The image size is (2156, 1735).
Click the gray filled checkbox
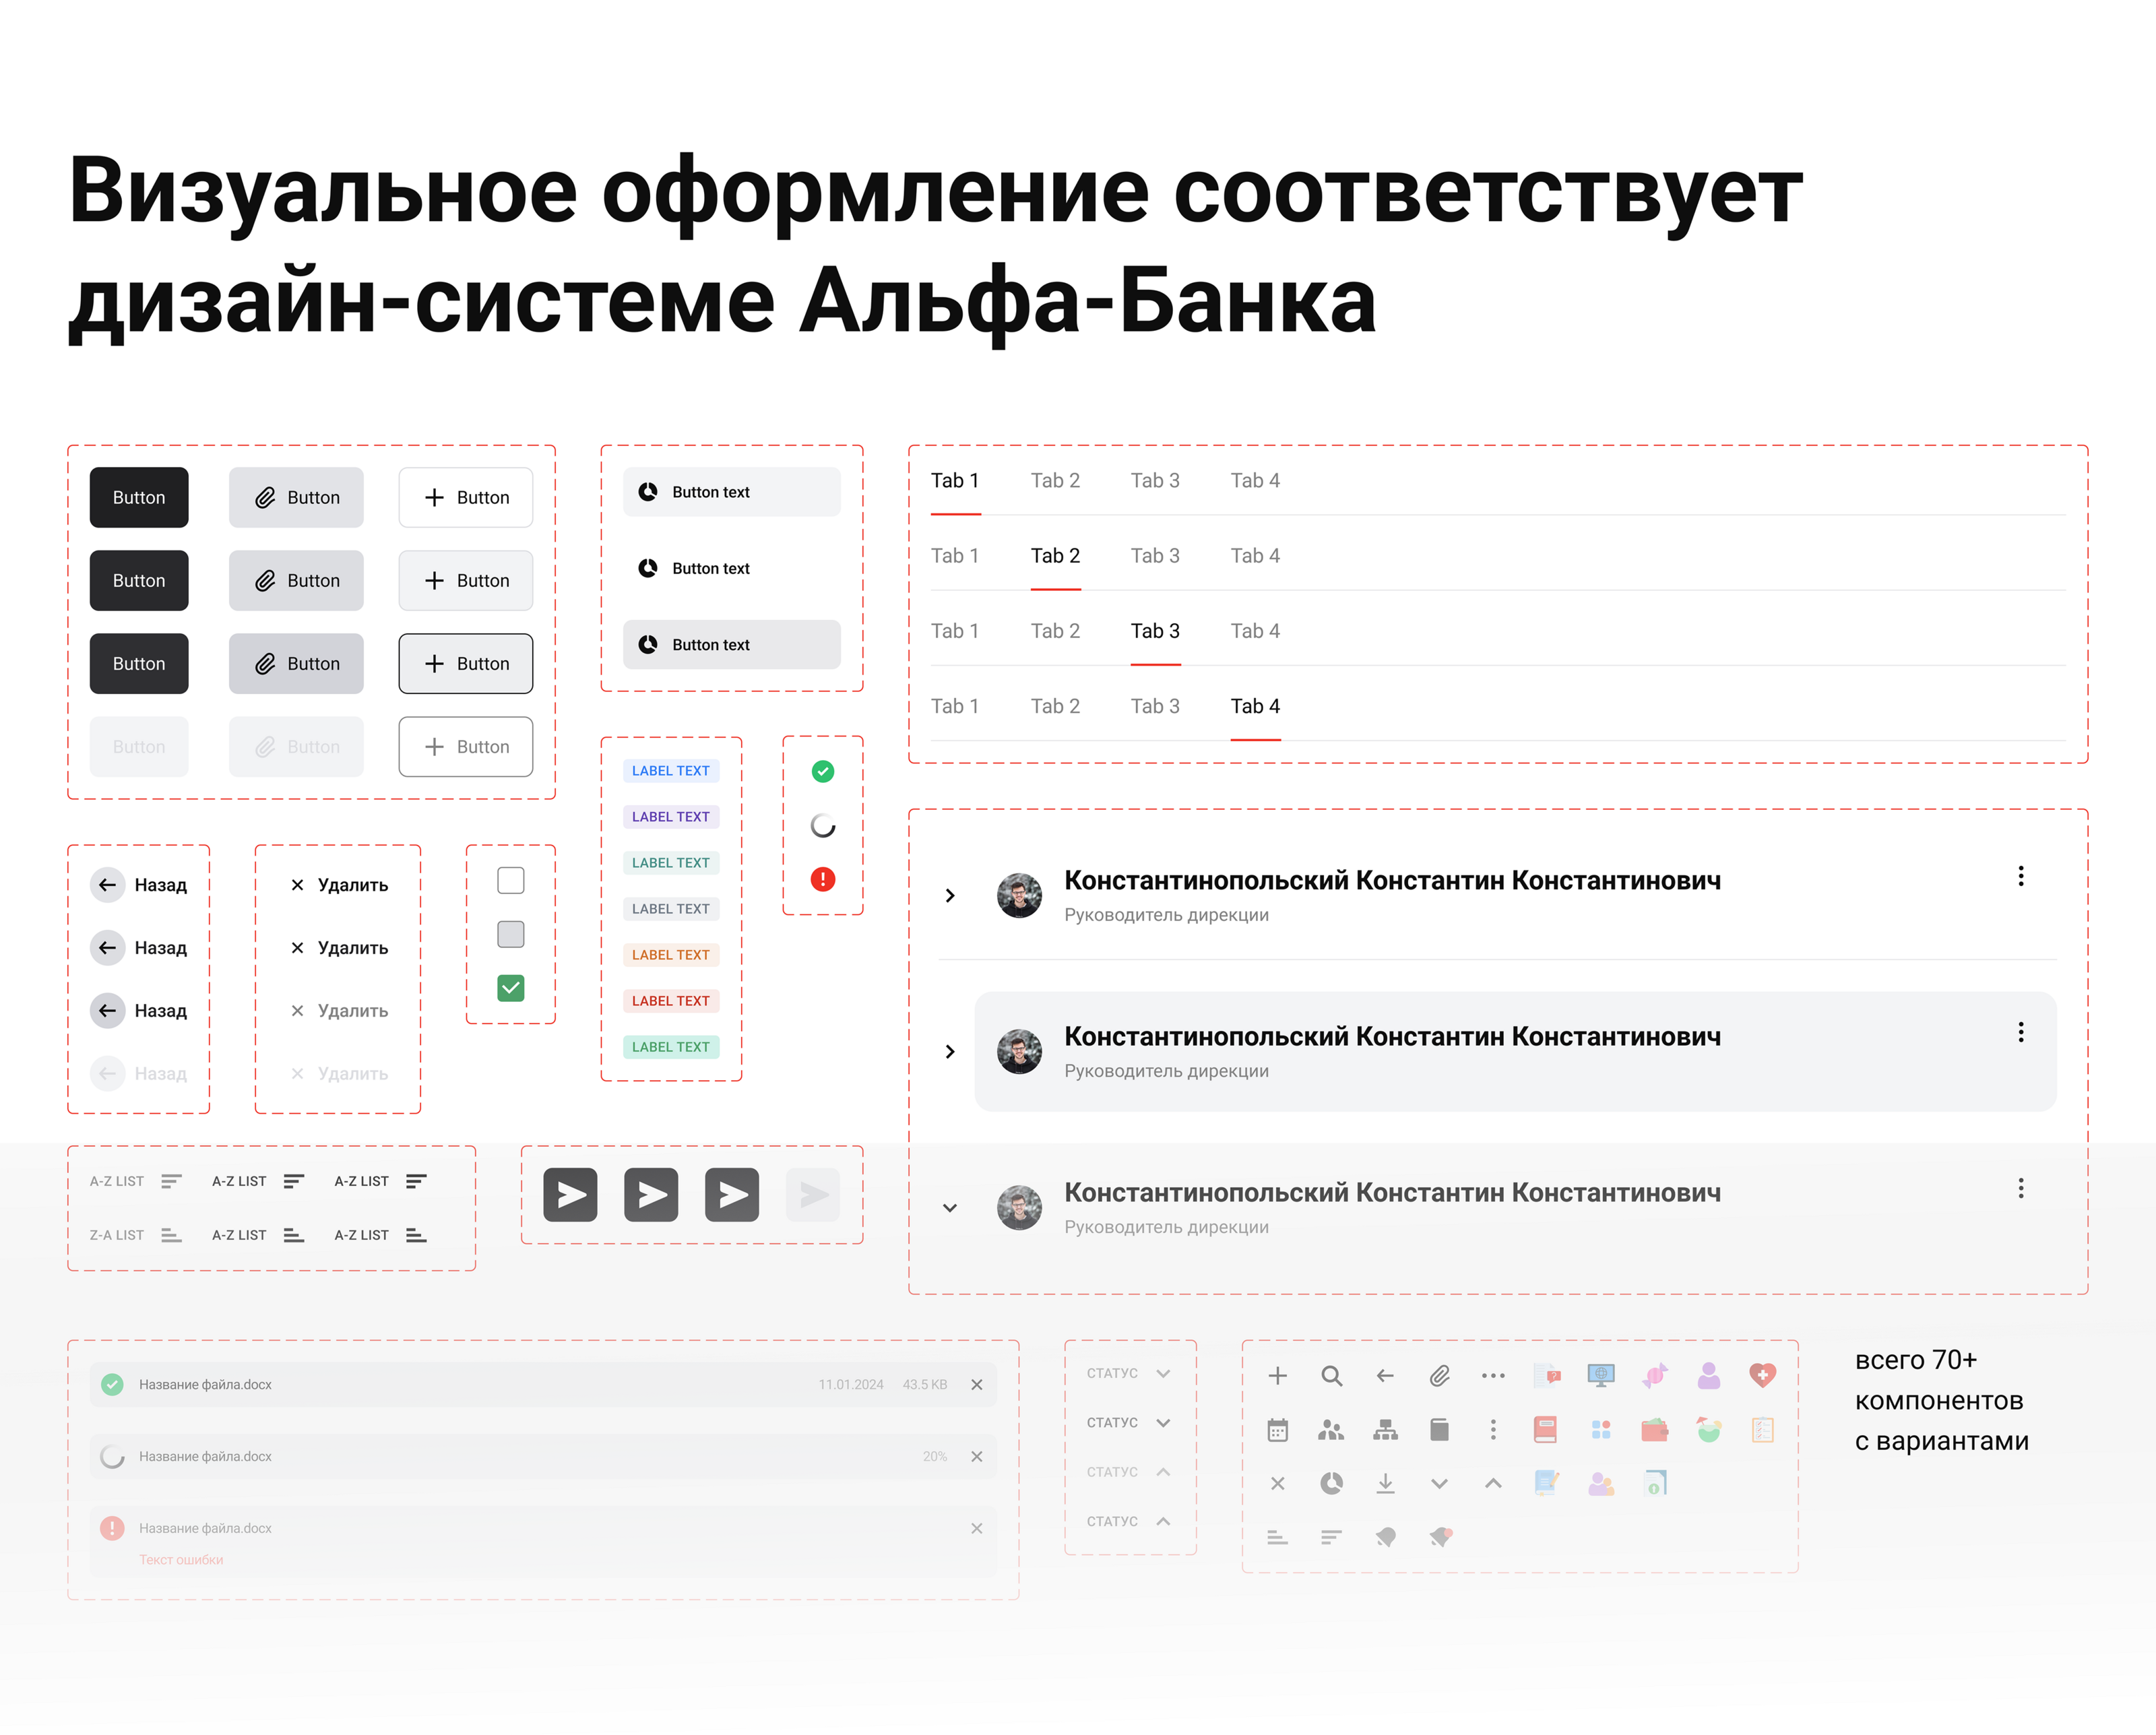tap(510, 934)
